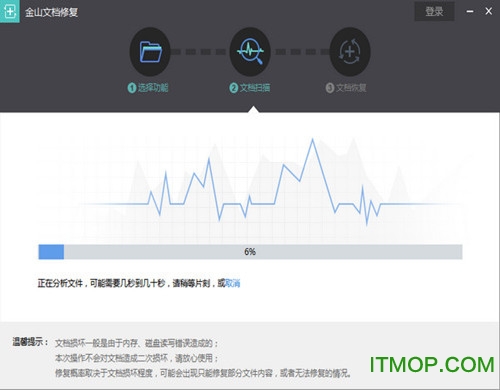Click the 金山文档修复 title text
This screenshot has height=390, width=500.
[51, 12]
